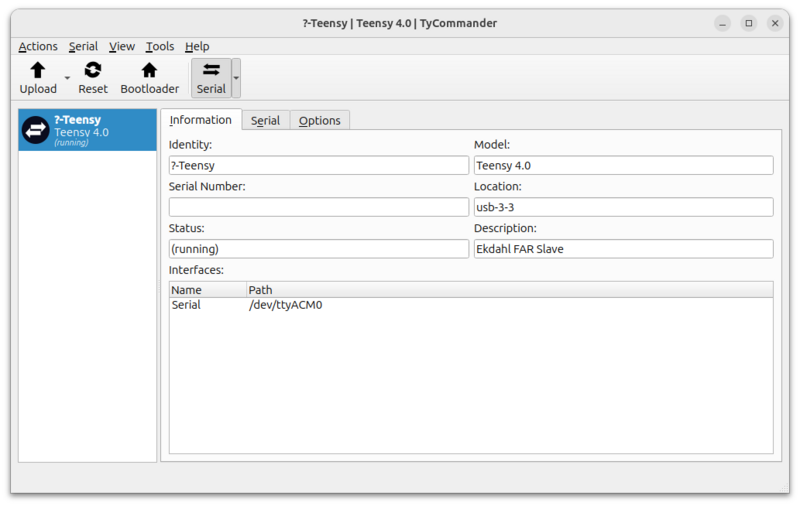Select the /dev/ttyACM0 interface row
The width and height of the screenshot is (800, 506).
point(285,305)
